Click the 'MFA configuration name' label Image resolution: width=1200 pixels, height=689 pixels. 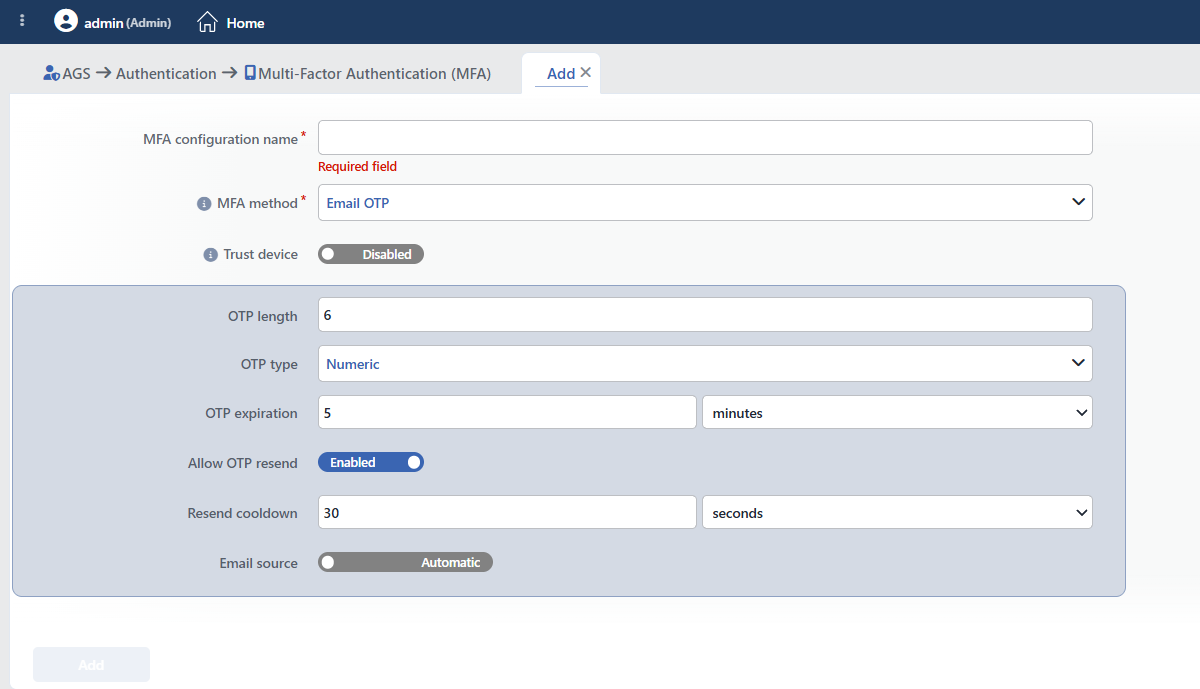tap(221, 139)
